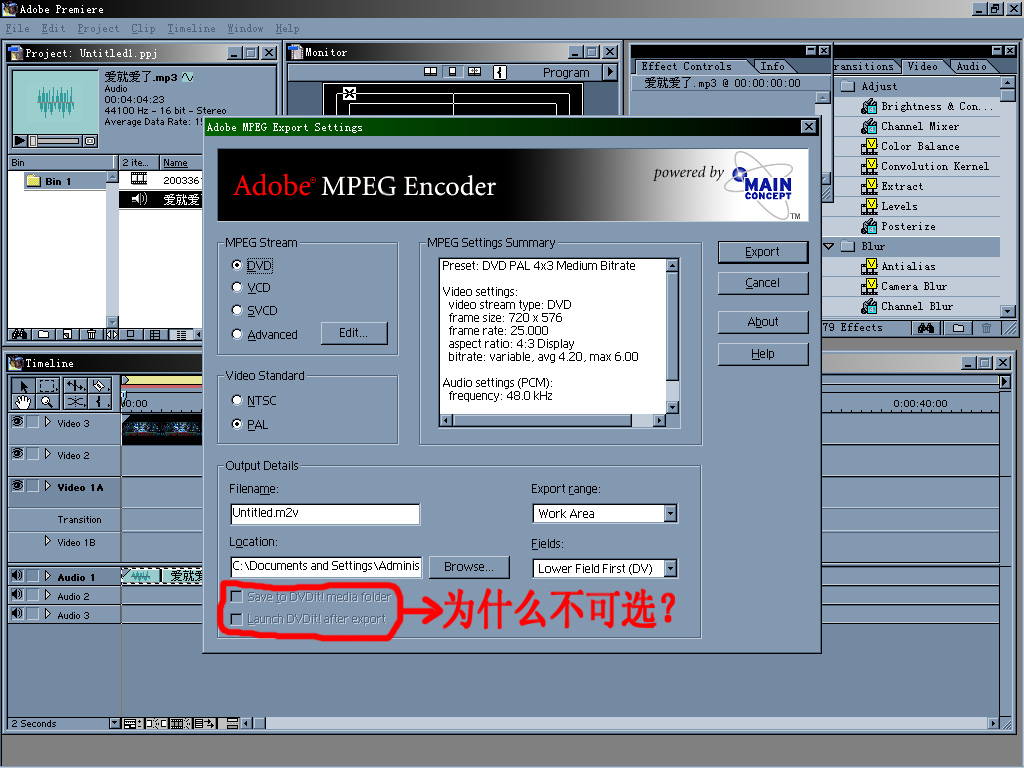Select the Range Select marquee tool

[48, 385]
